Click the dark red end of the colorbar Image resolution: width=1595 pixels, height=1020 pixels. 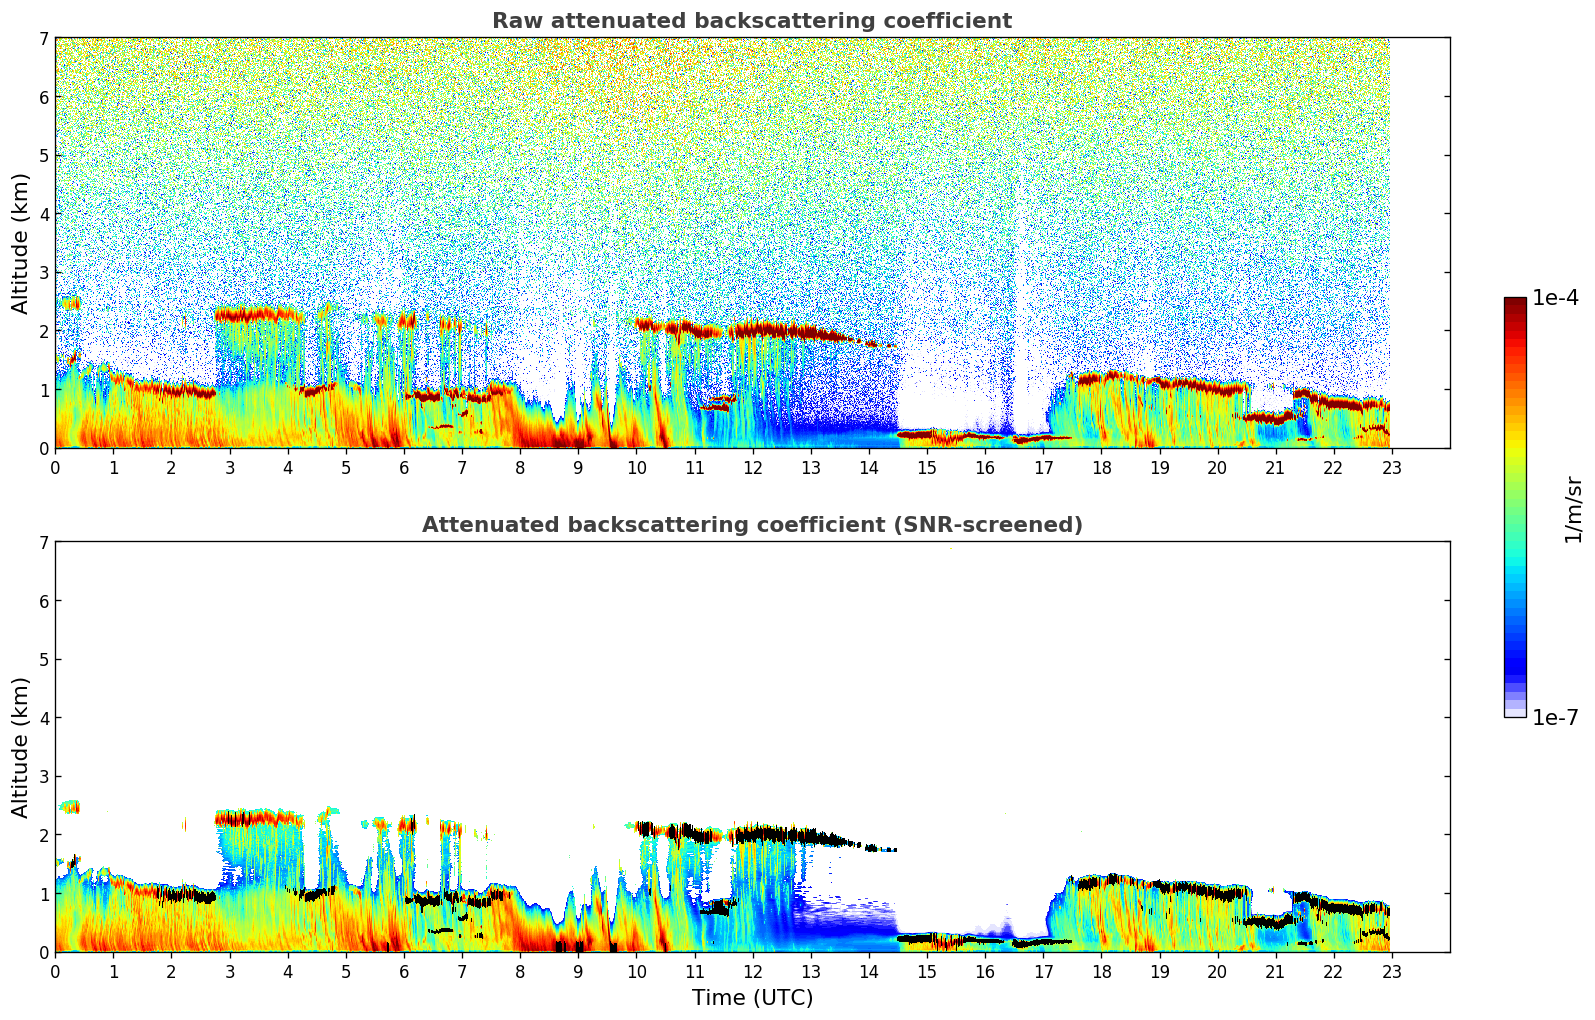pos(1515,304)
